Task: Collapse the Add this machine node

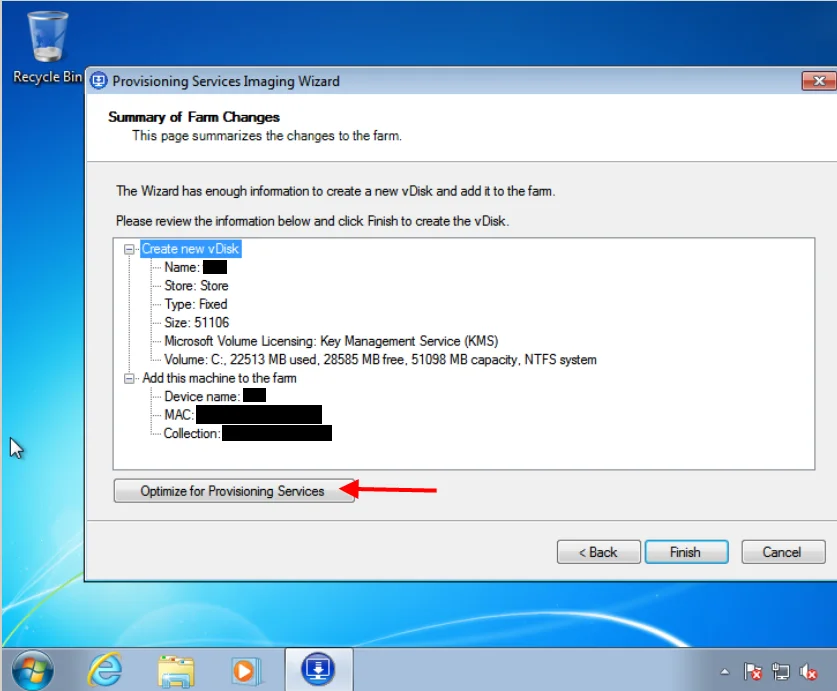Action: pyautogui.click(x=129, y=379)
